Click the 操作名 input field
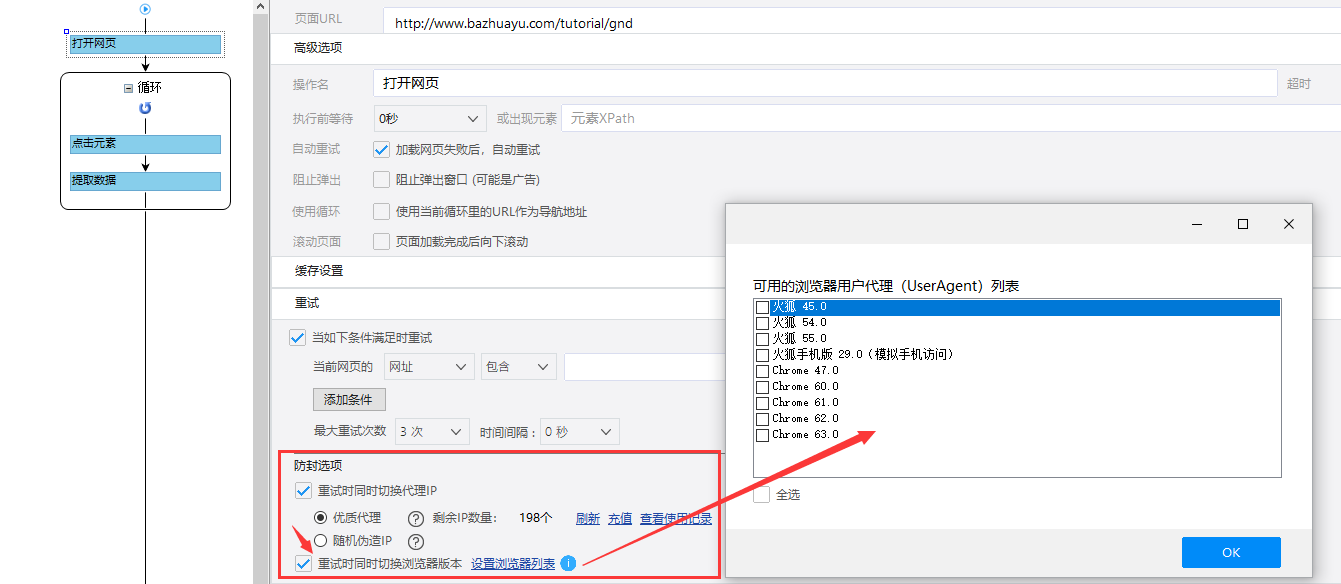Image resolution: width=1341 pixels, height=584 pixels. point(825,83)
